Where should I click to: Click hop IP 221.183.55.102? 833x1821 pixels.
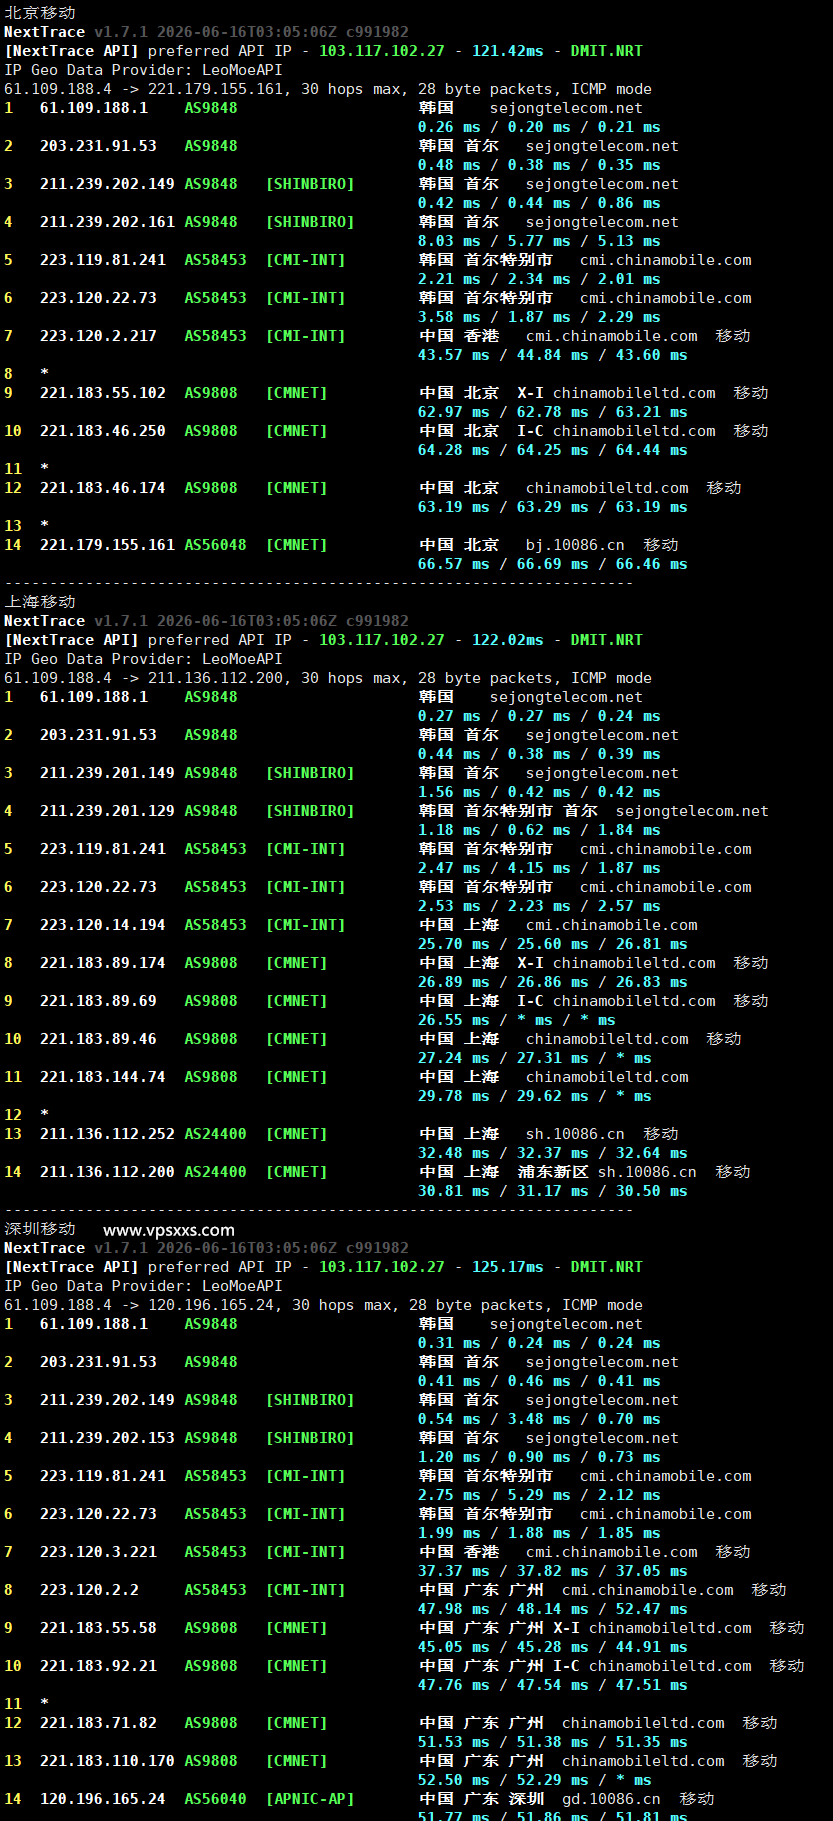pyautogui.click(x=103, y=393)
